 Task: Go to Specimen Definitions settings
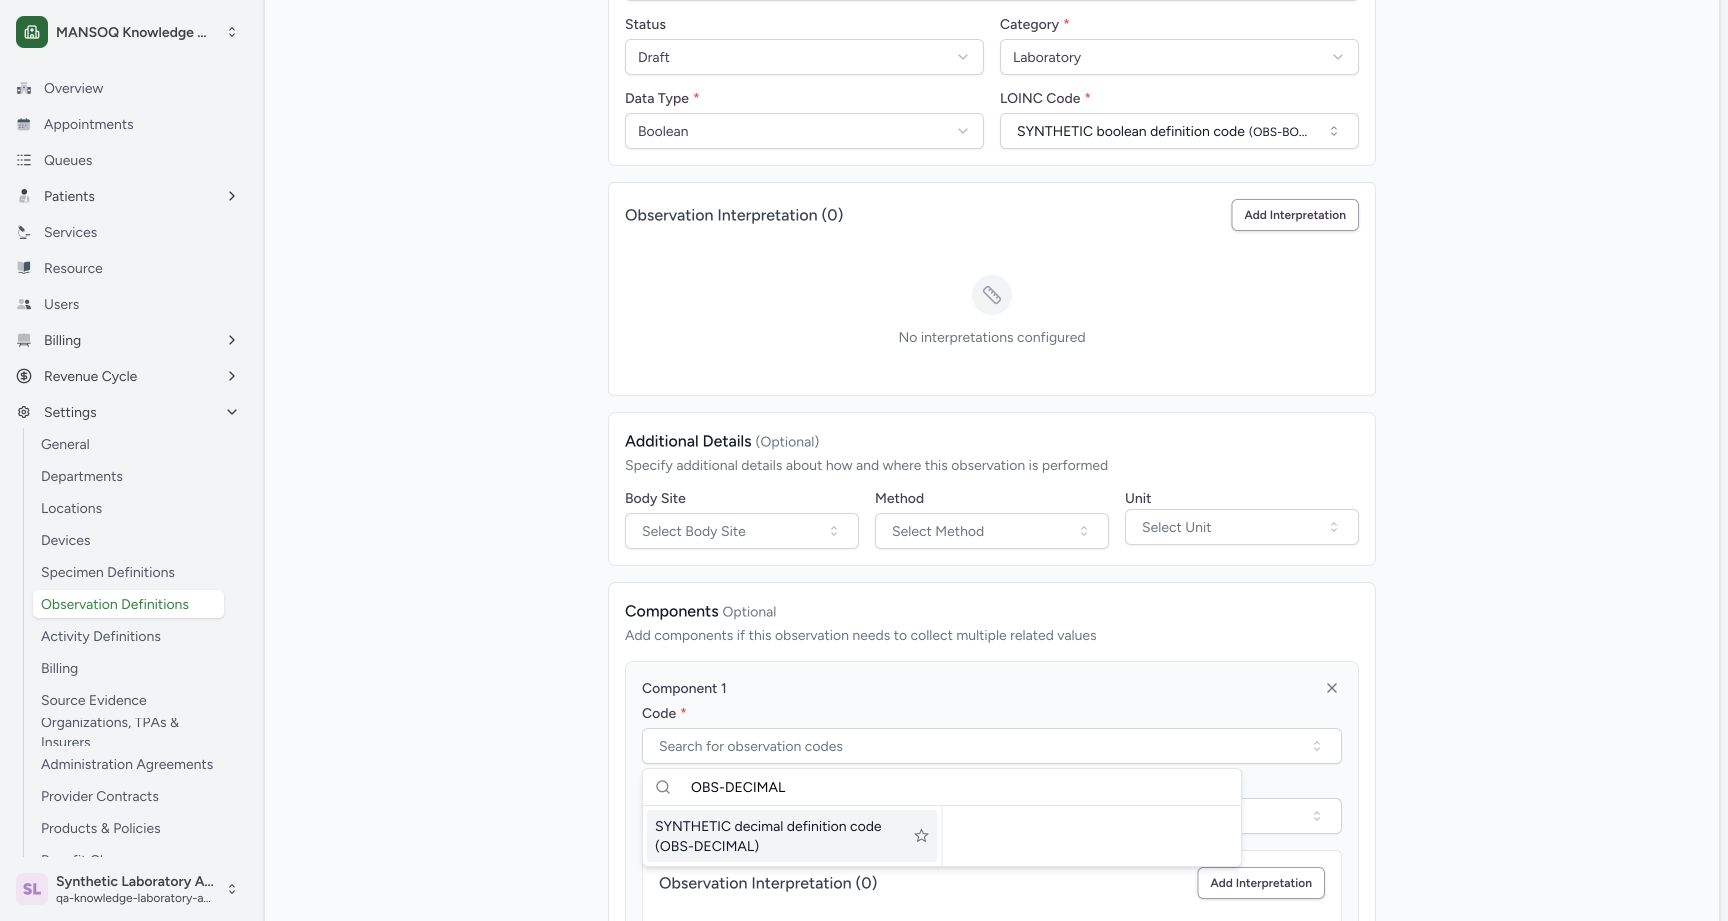click(108, 572)
